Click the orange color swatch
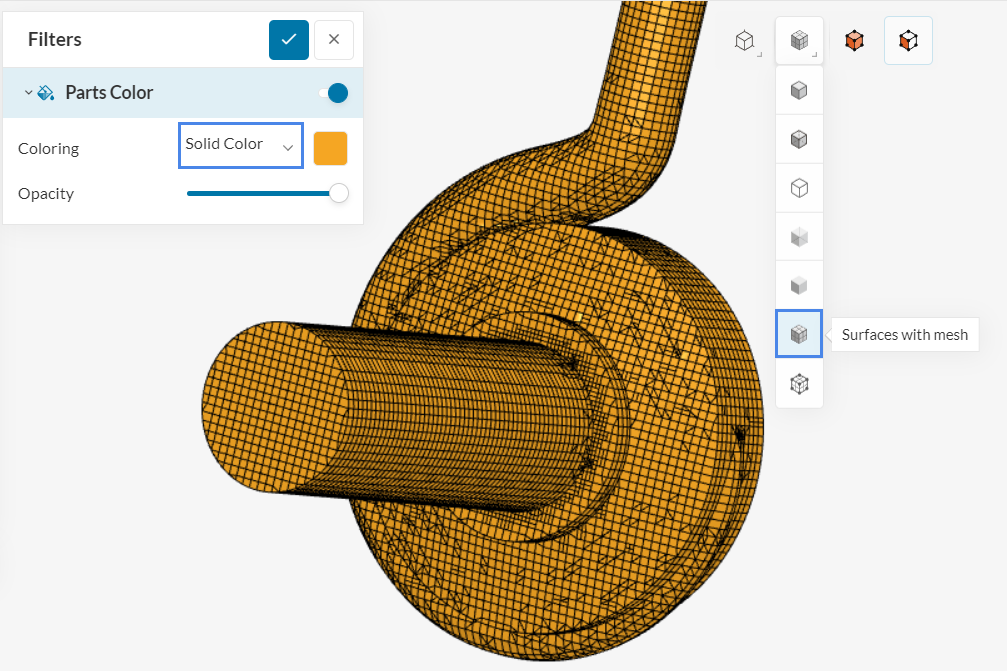The height and width of the screenshot is (671, 1007). click(330, 148)
